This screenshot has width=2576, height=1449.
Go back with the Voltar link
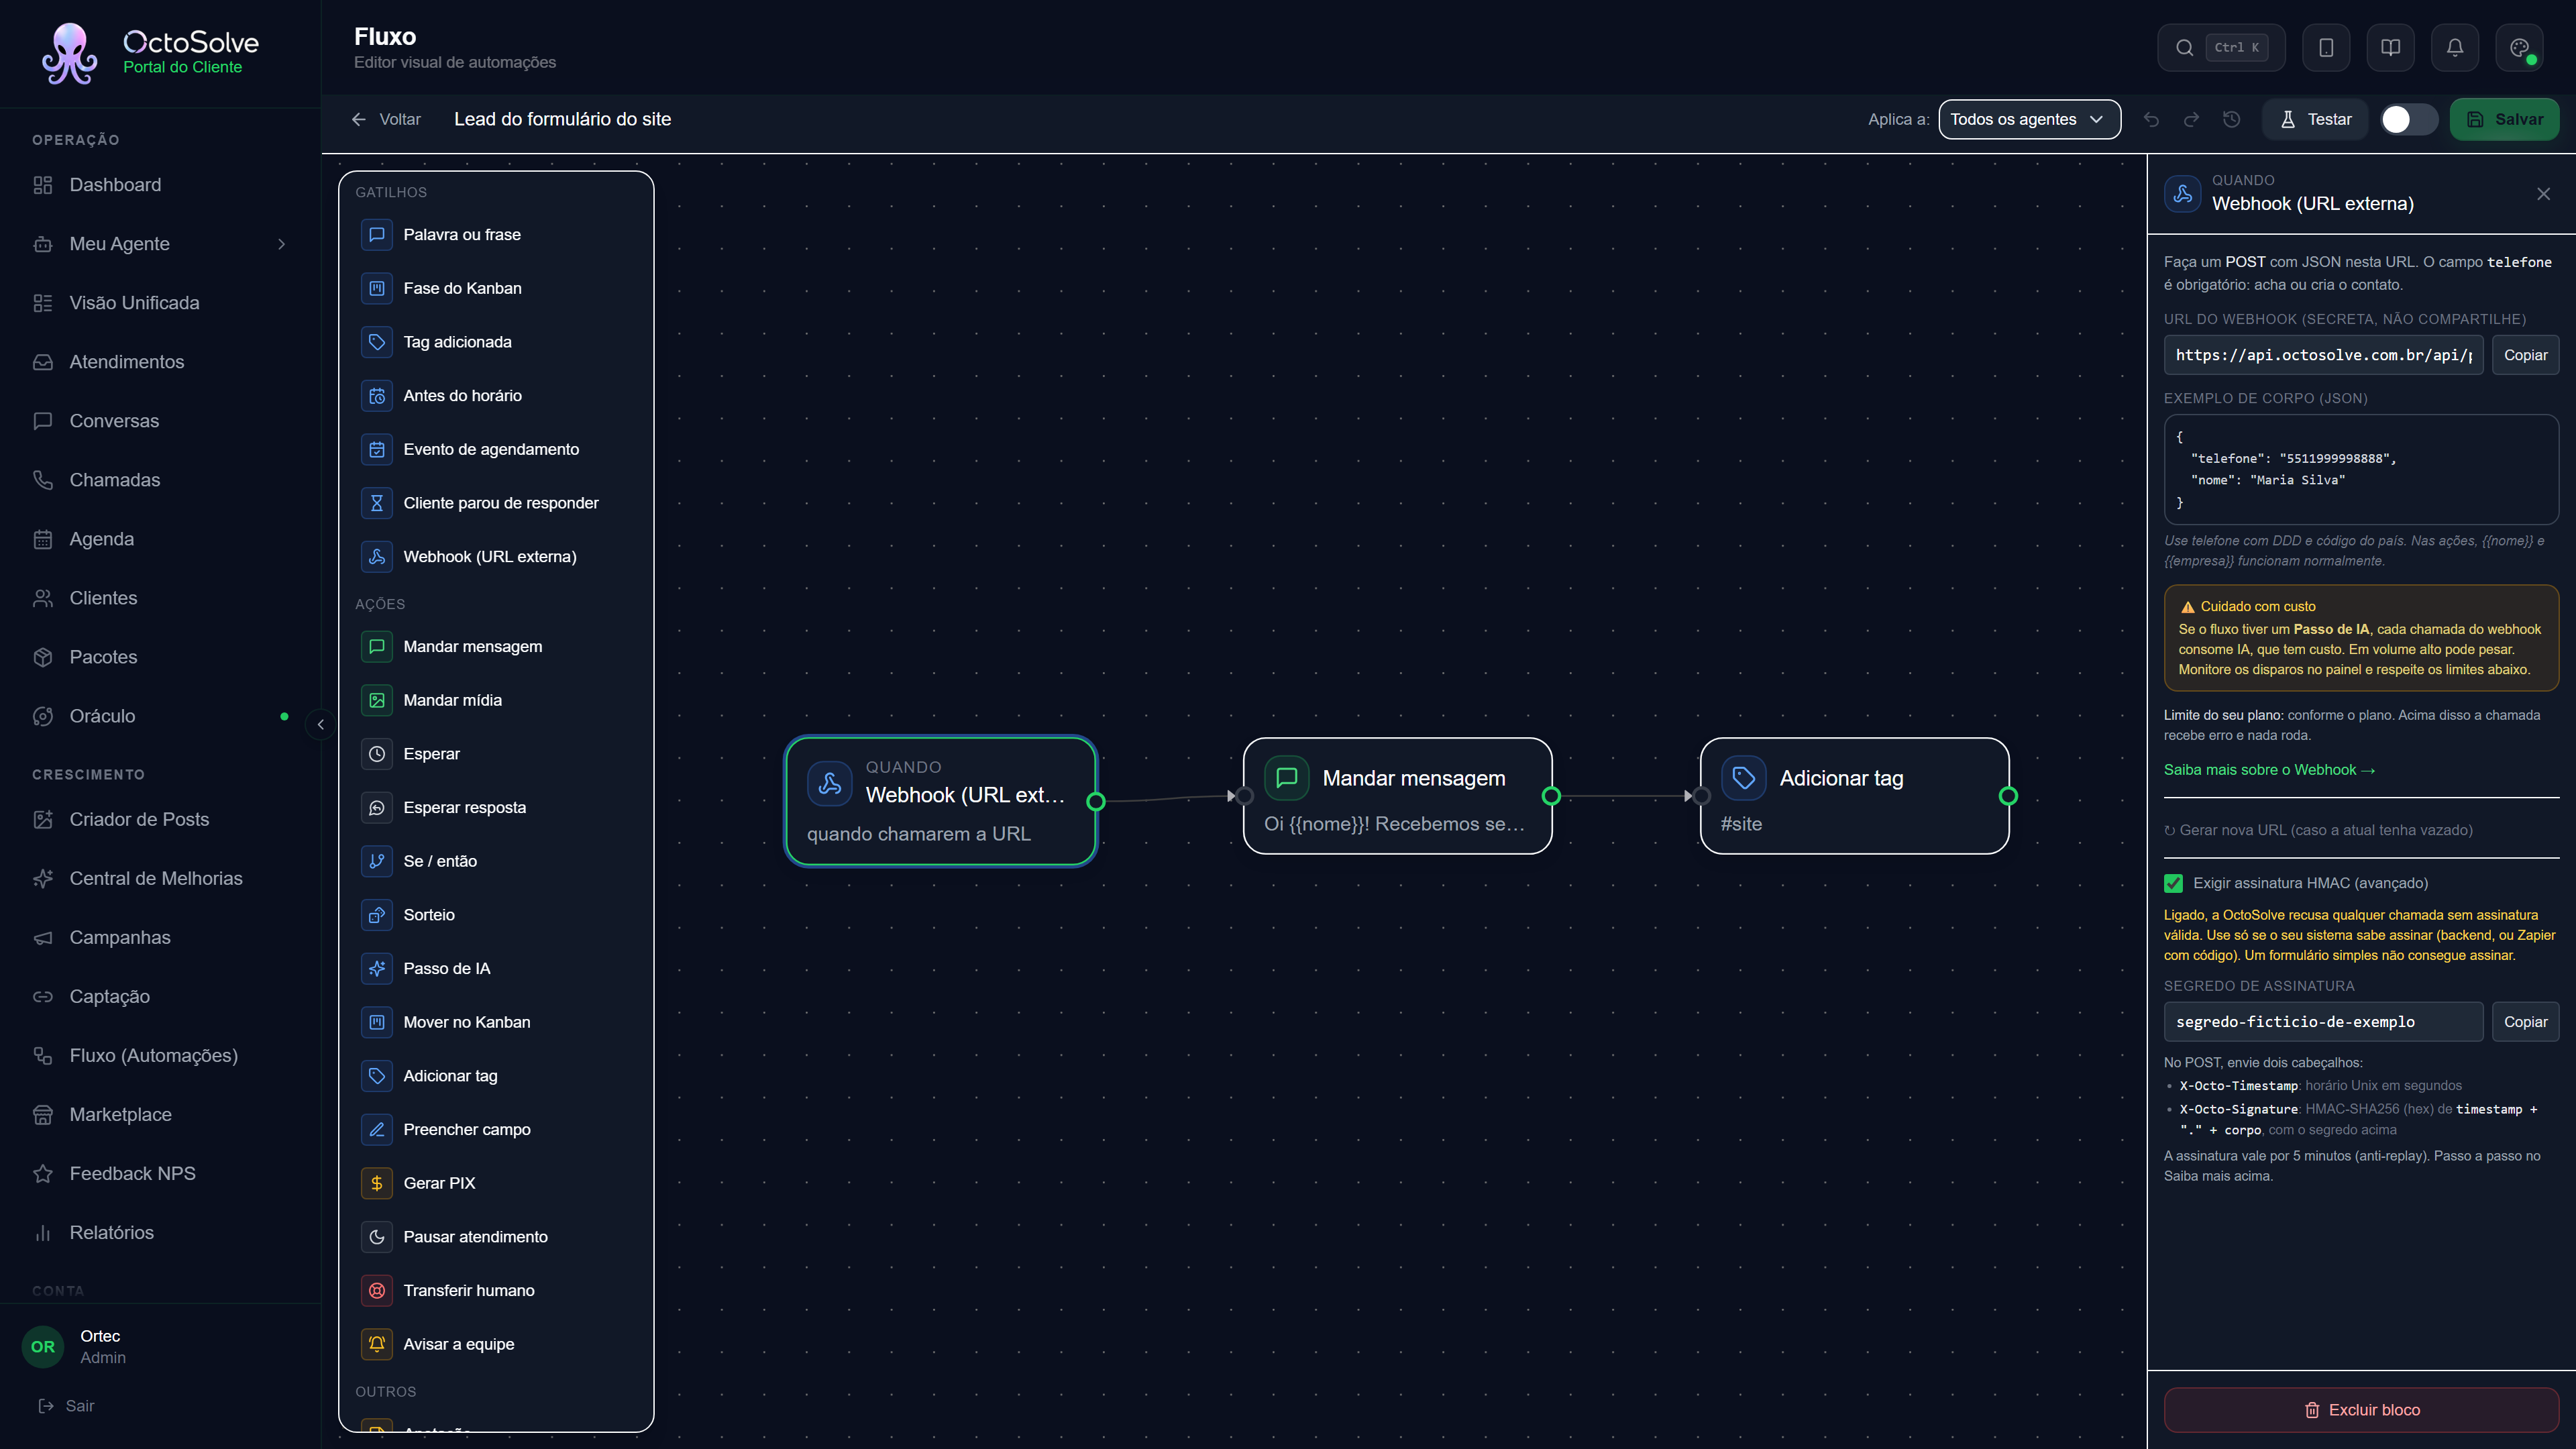tap(387, 119)
